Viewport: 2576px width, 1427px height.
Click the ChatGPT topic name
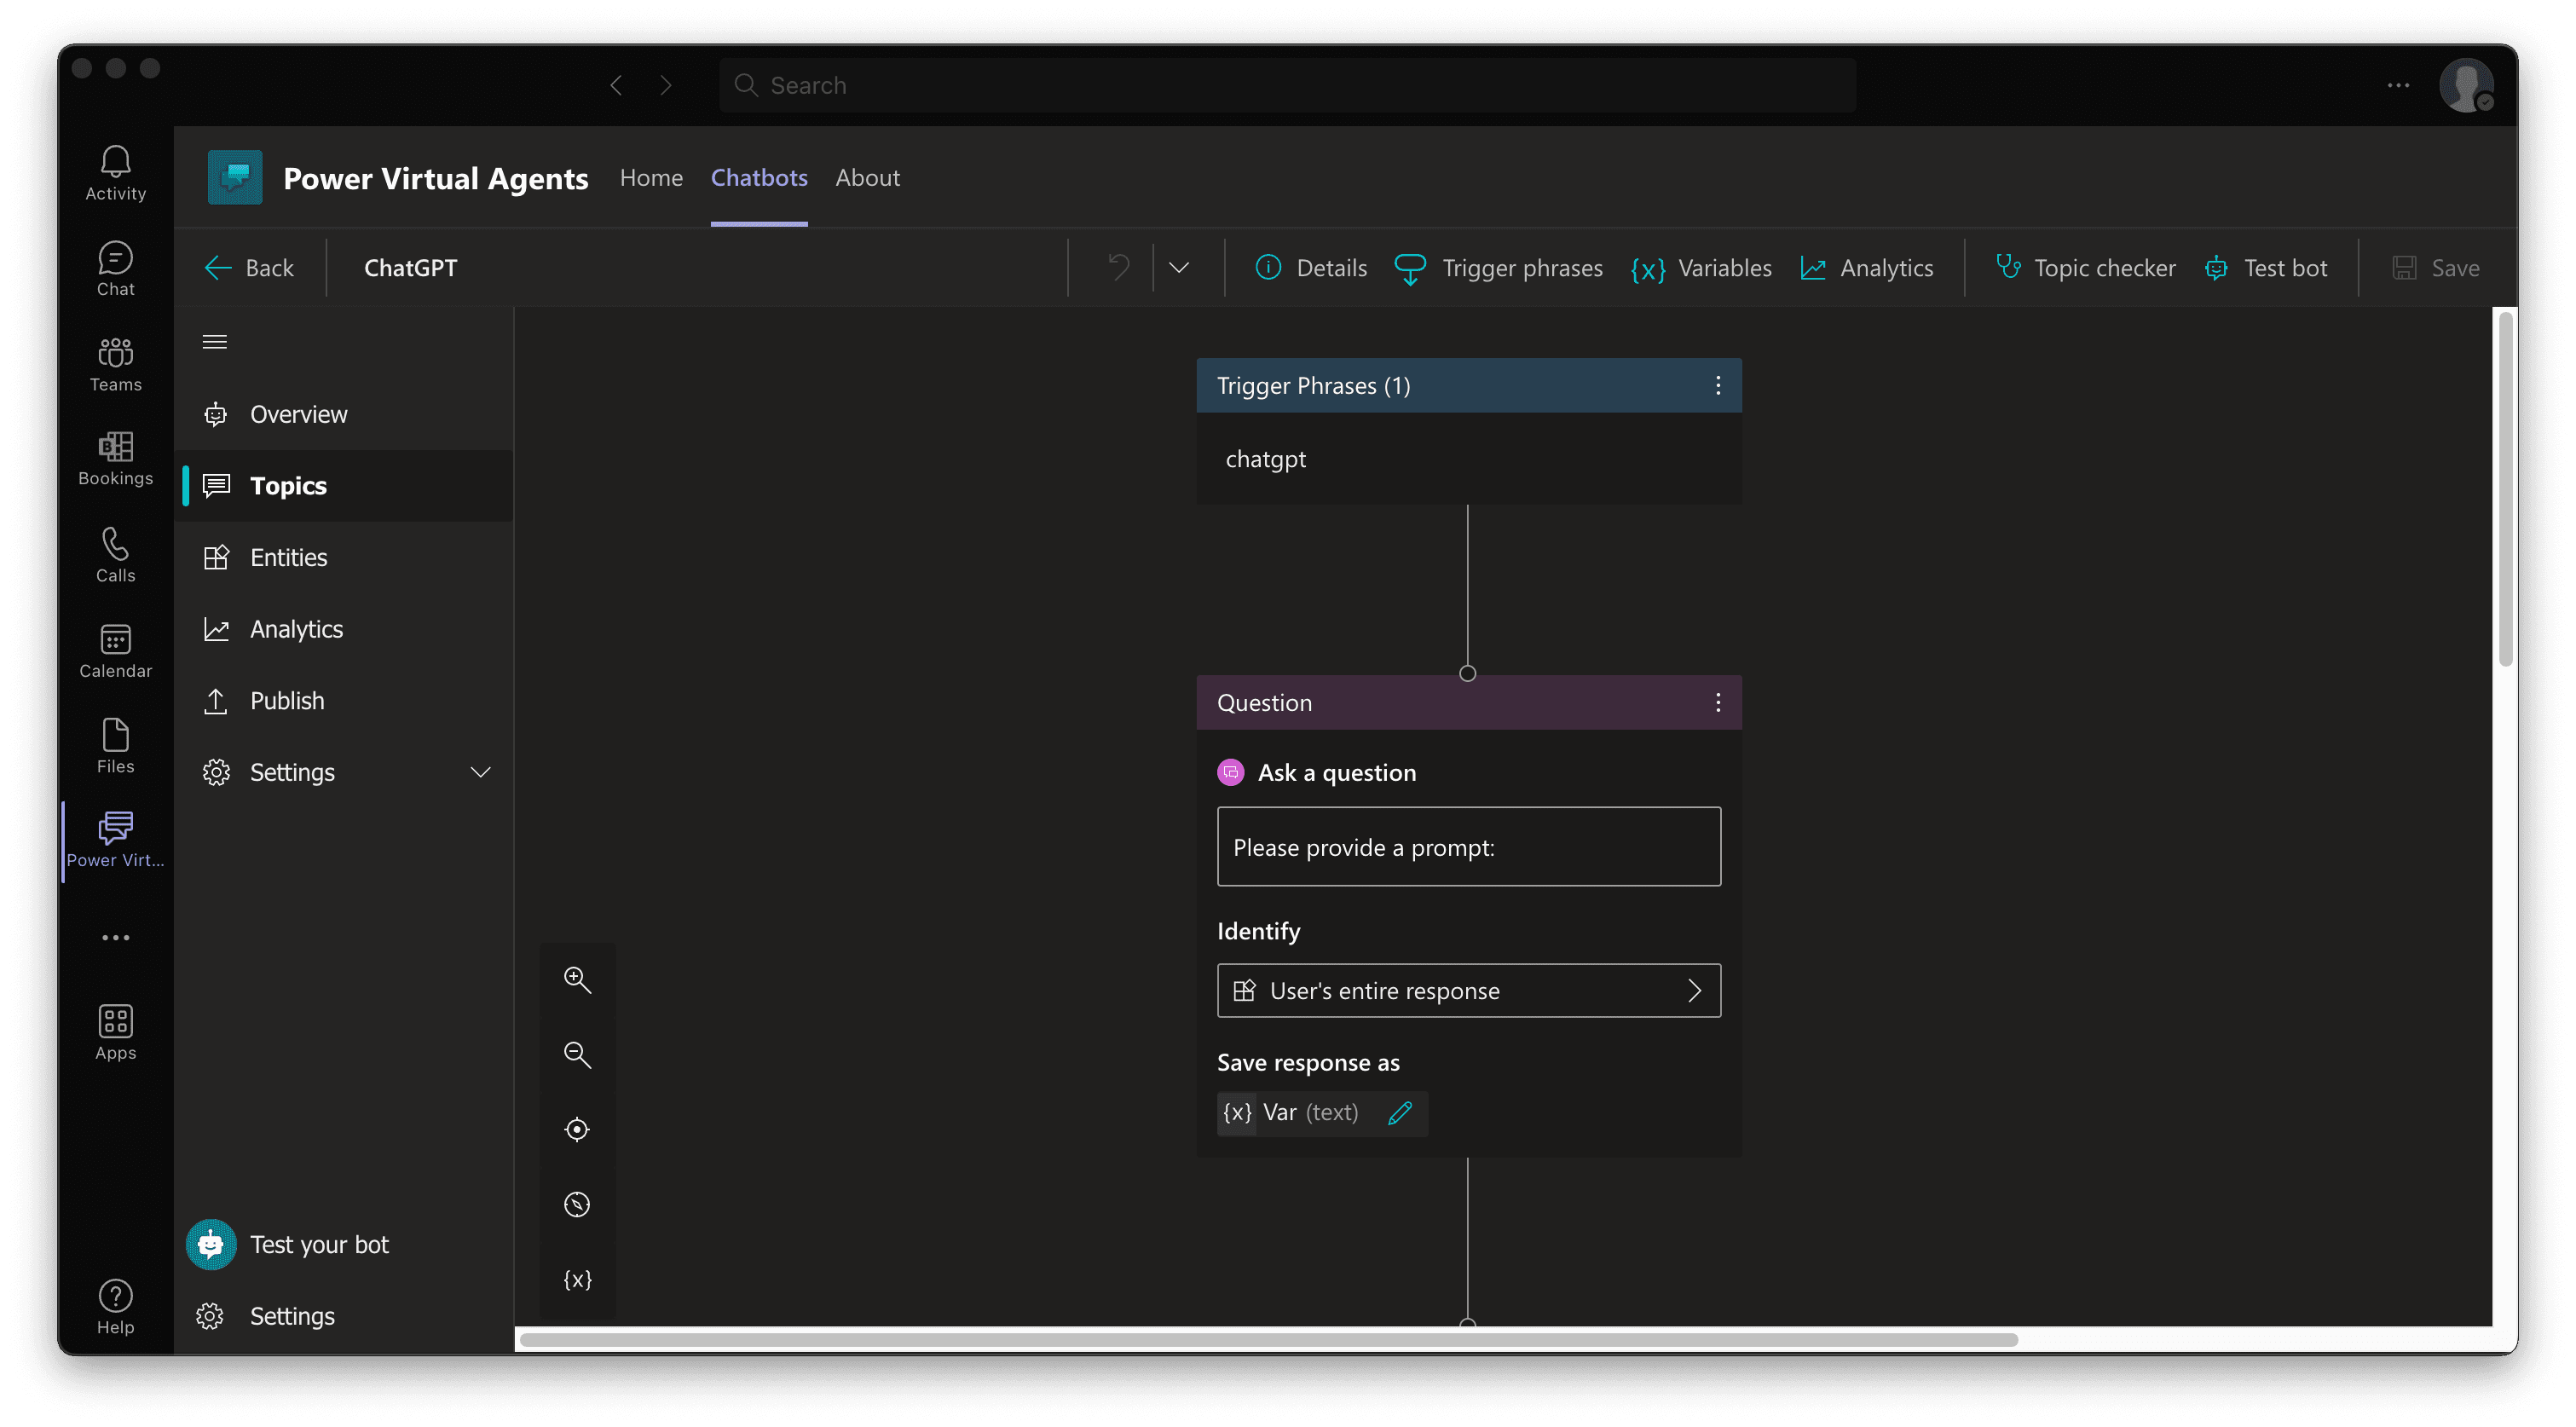(x=410, y=267)
